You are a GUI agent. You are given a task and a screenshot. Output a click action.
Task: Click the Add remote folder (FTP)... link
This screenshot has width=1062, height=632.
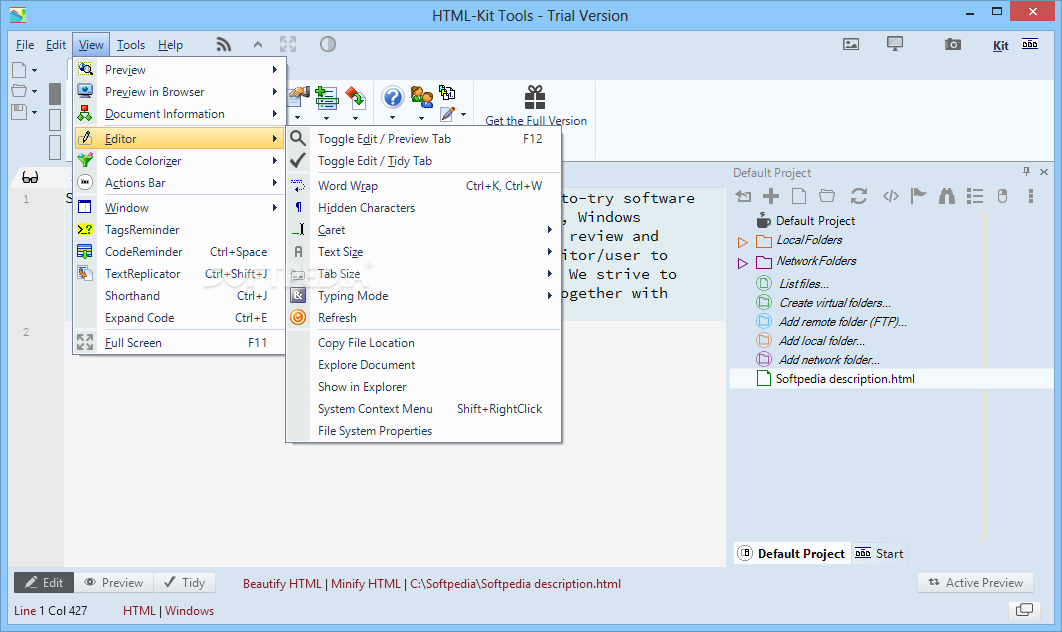pos(843,322)
